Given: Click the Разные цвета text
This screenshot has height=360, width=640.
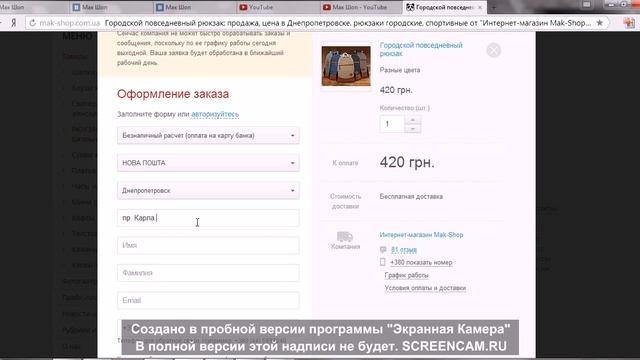Looking at the screenshot, I should coord(400,70).
